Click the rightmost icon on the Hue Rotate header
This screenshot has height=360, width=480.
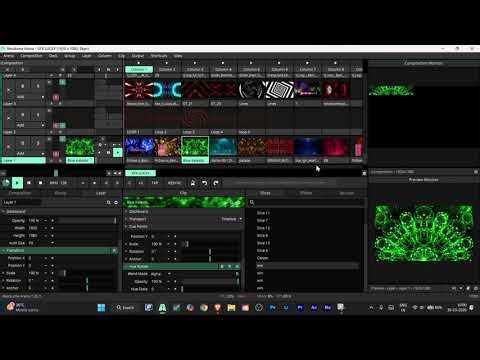[237, 266]
